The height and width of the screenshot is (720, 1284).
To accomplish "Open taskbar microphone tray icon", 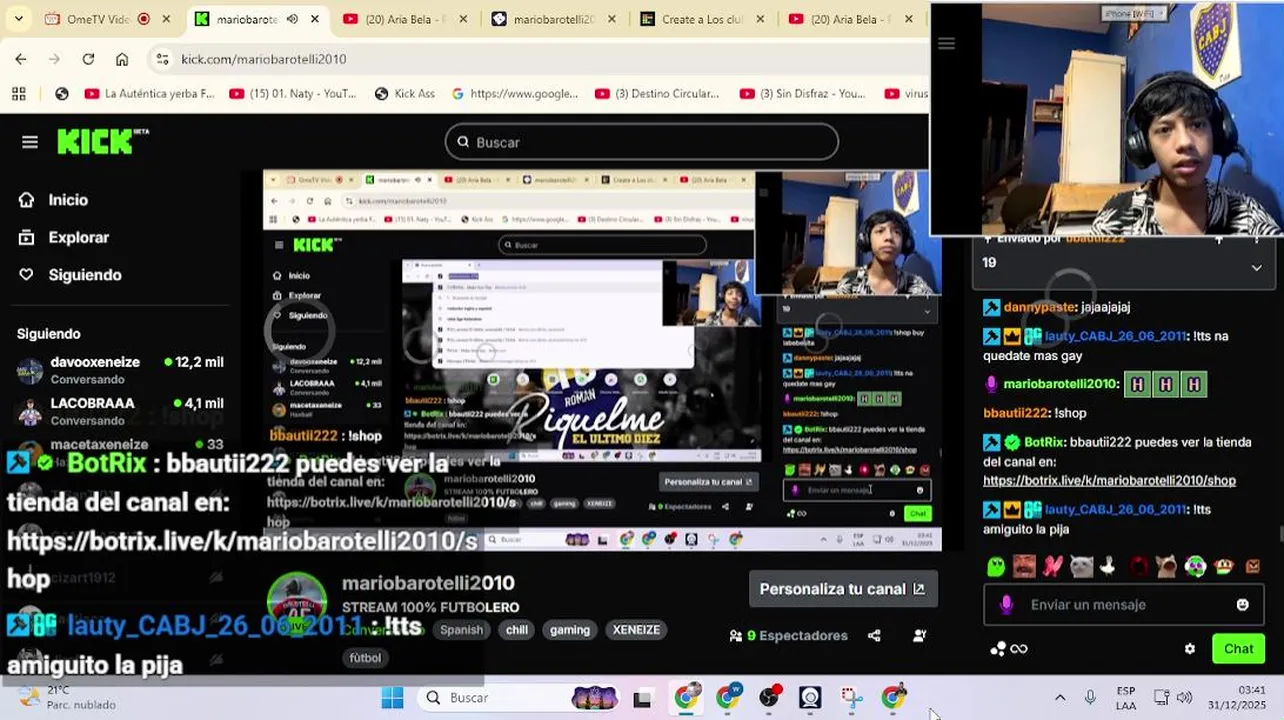I will (x=1090, y=697).
